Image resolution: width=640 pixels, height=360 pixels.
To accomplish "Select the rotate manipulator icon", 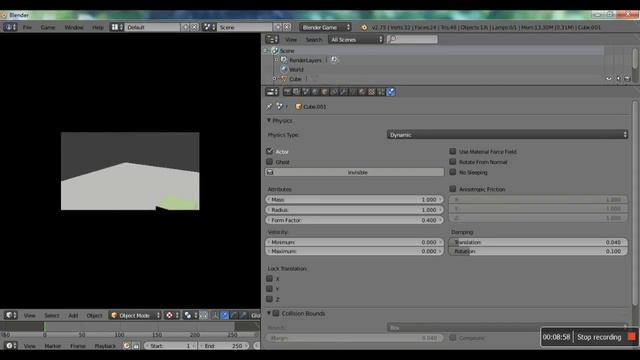I will [234, 315].
